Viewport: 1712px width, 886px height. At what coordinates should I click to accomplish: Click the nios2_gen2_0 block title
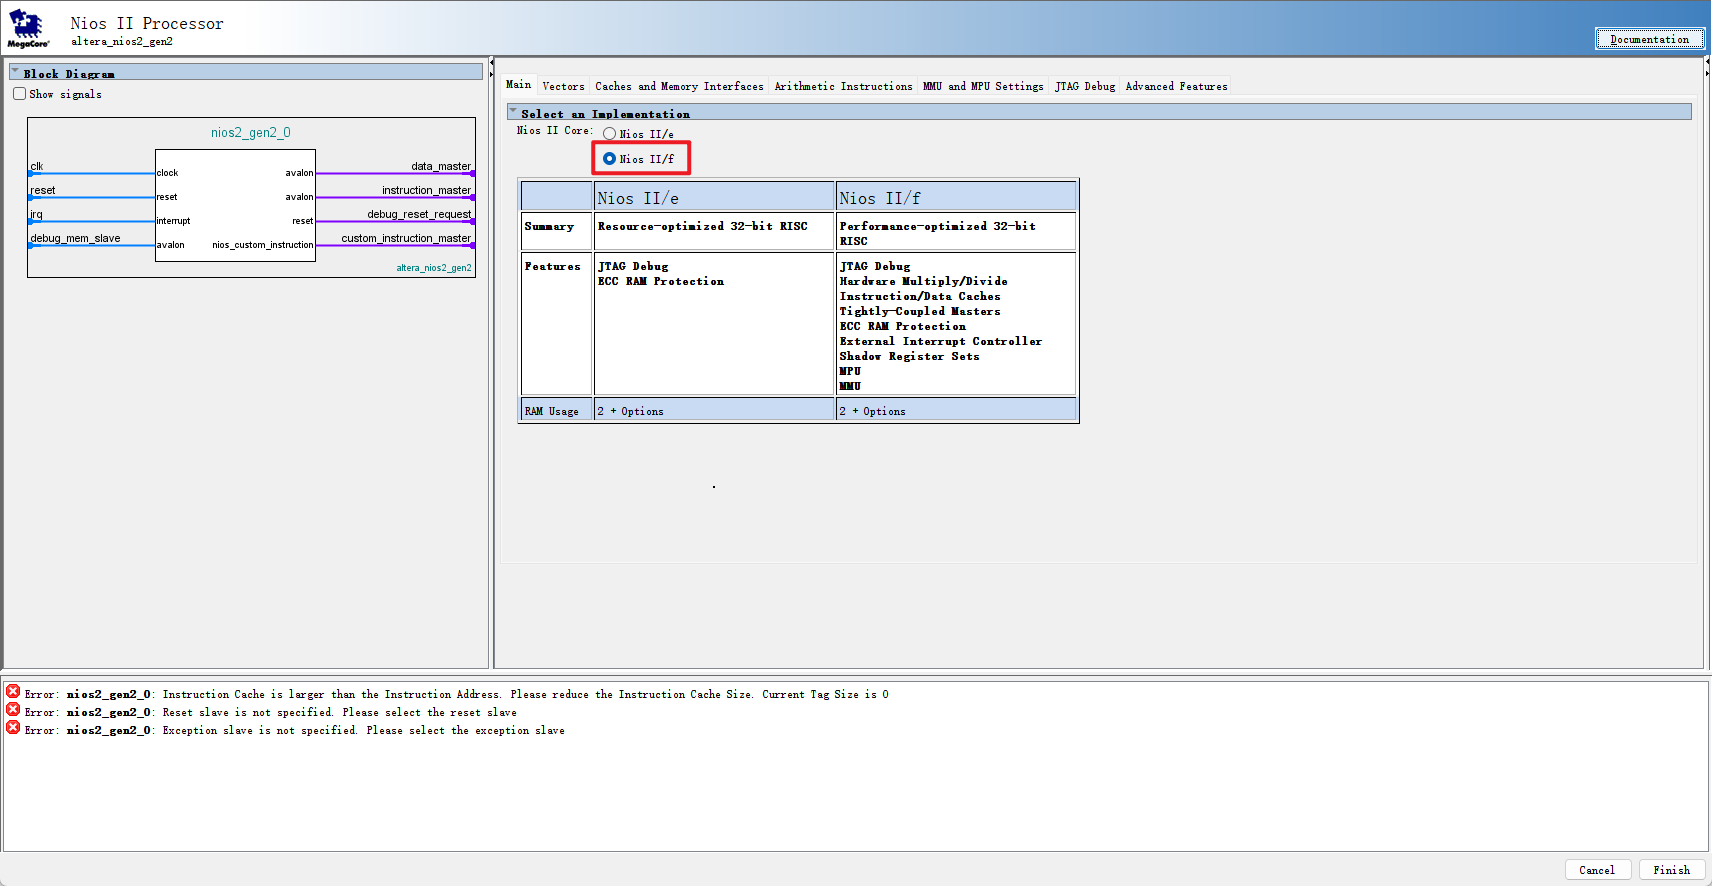(251, 132)
